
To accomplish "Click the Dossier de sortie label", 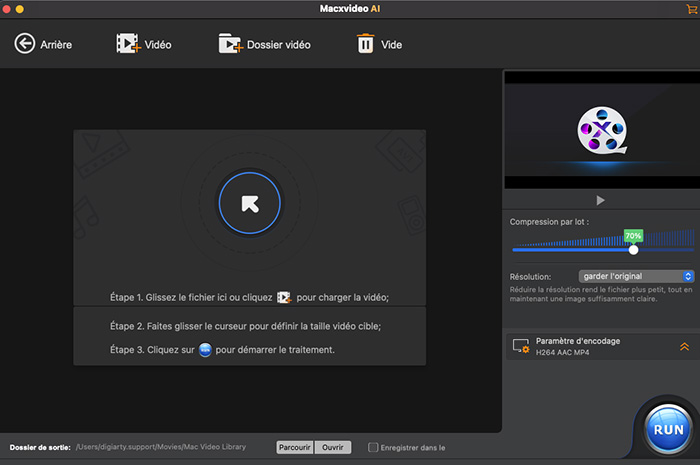I will (40, 447).
